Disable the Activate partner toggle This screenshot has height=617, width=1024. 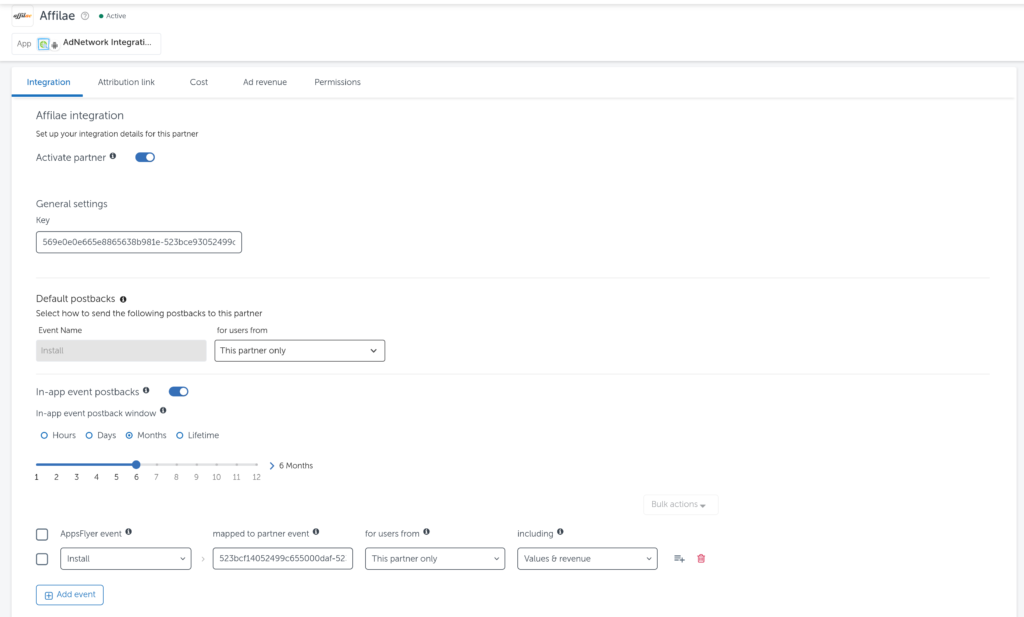click(145, 157)
